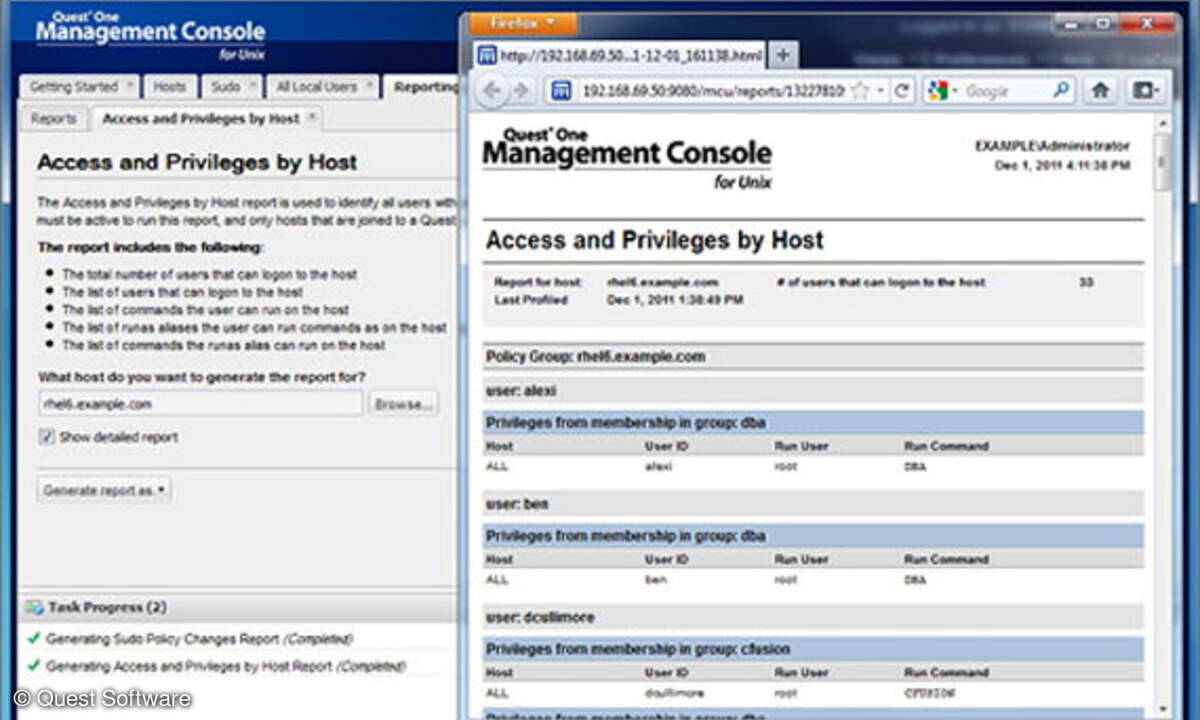Click the Task Progress icon
The height and width of the screenshot is (720, 1200).
click(x=35, y=607)
